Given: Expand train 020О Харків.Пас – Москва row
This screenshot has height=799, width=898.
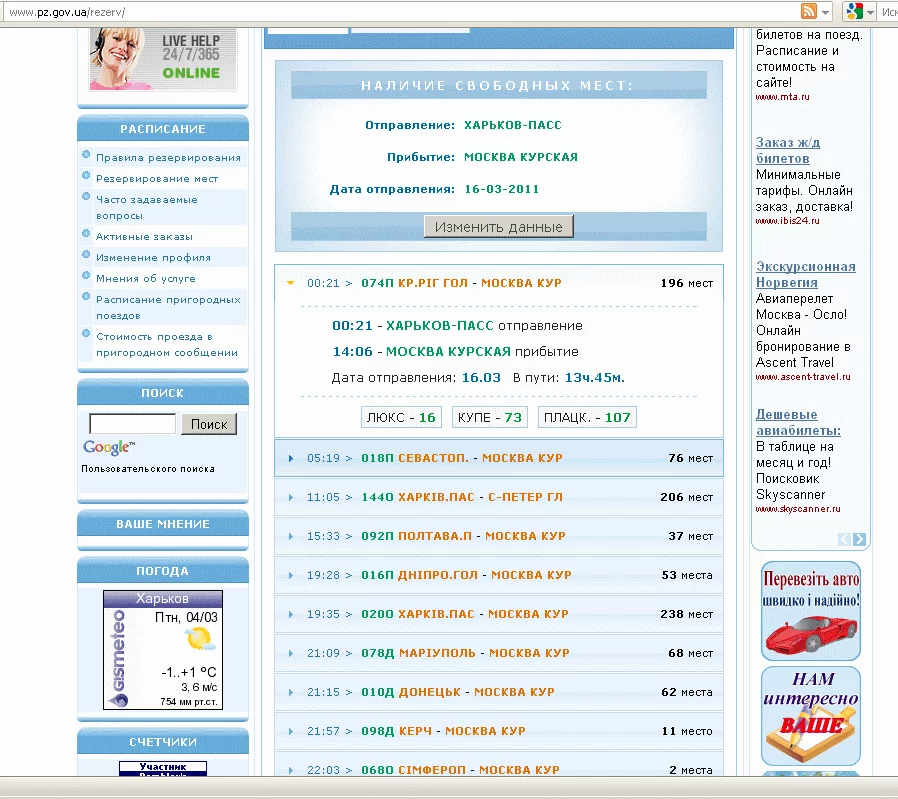Looking at the screenshot, I should point(499,614).
